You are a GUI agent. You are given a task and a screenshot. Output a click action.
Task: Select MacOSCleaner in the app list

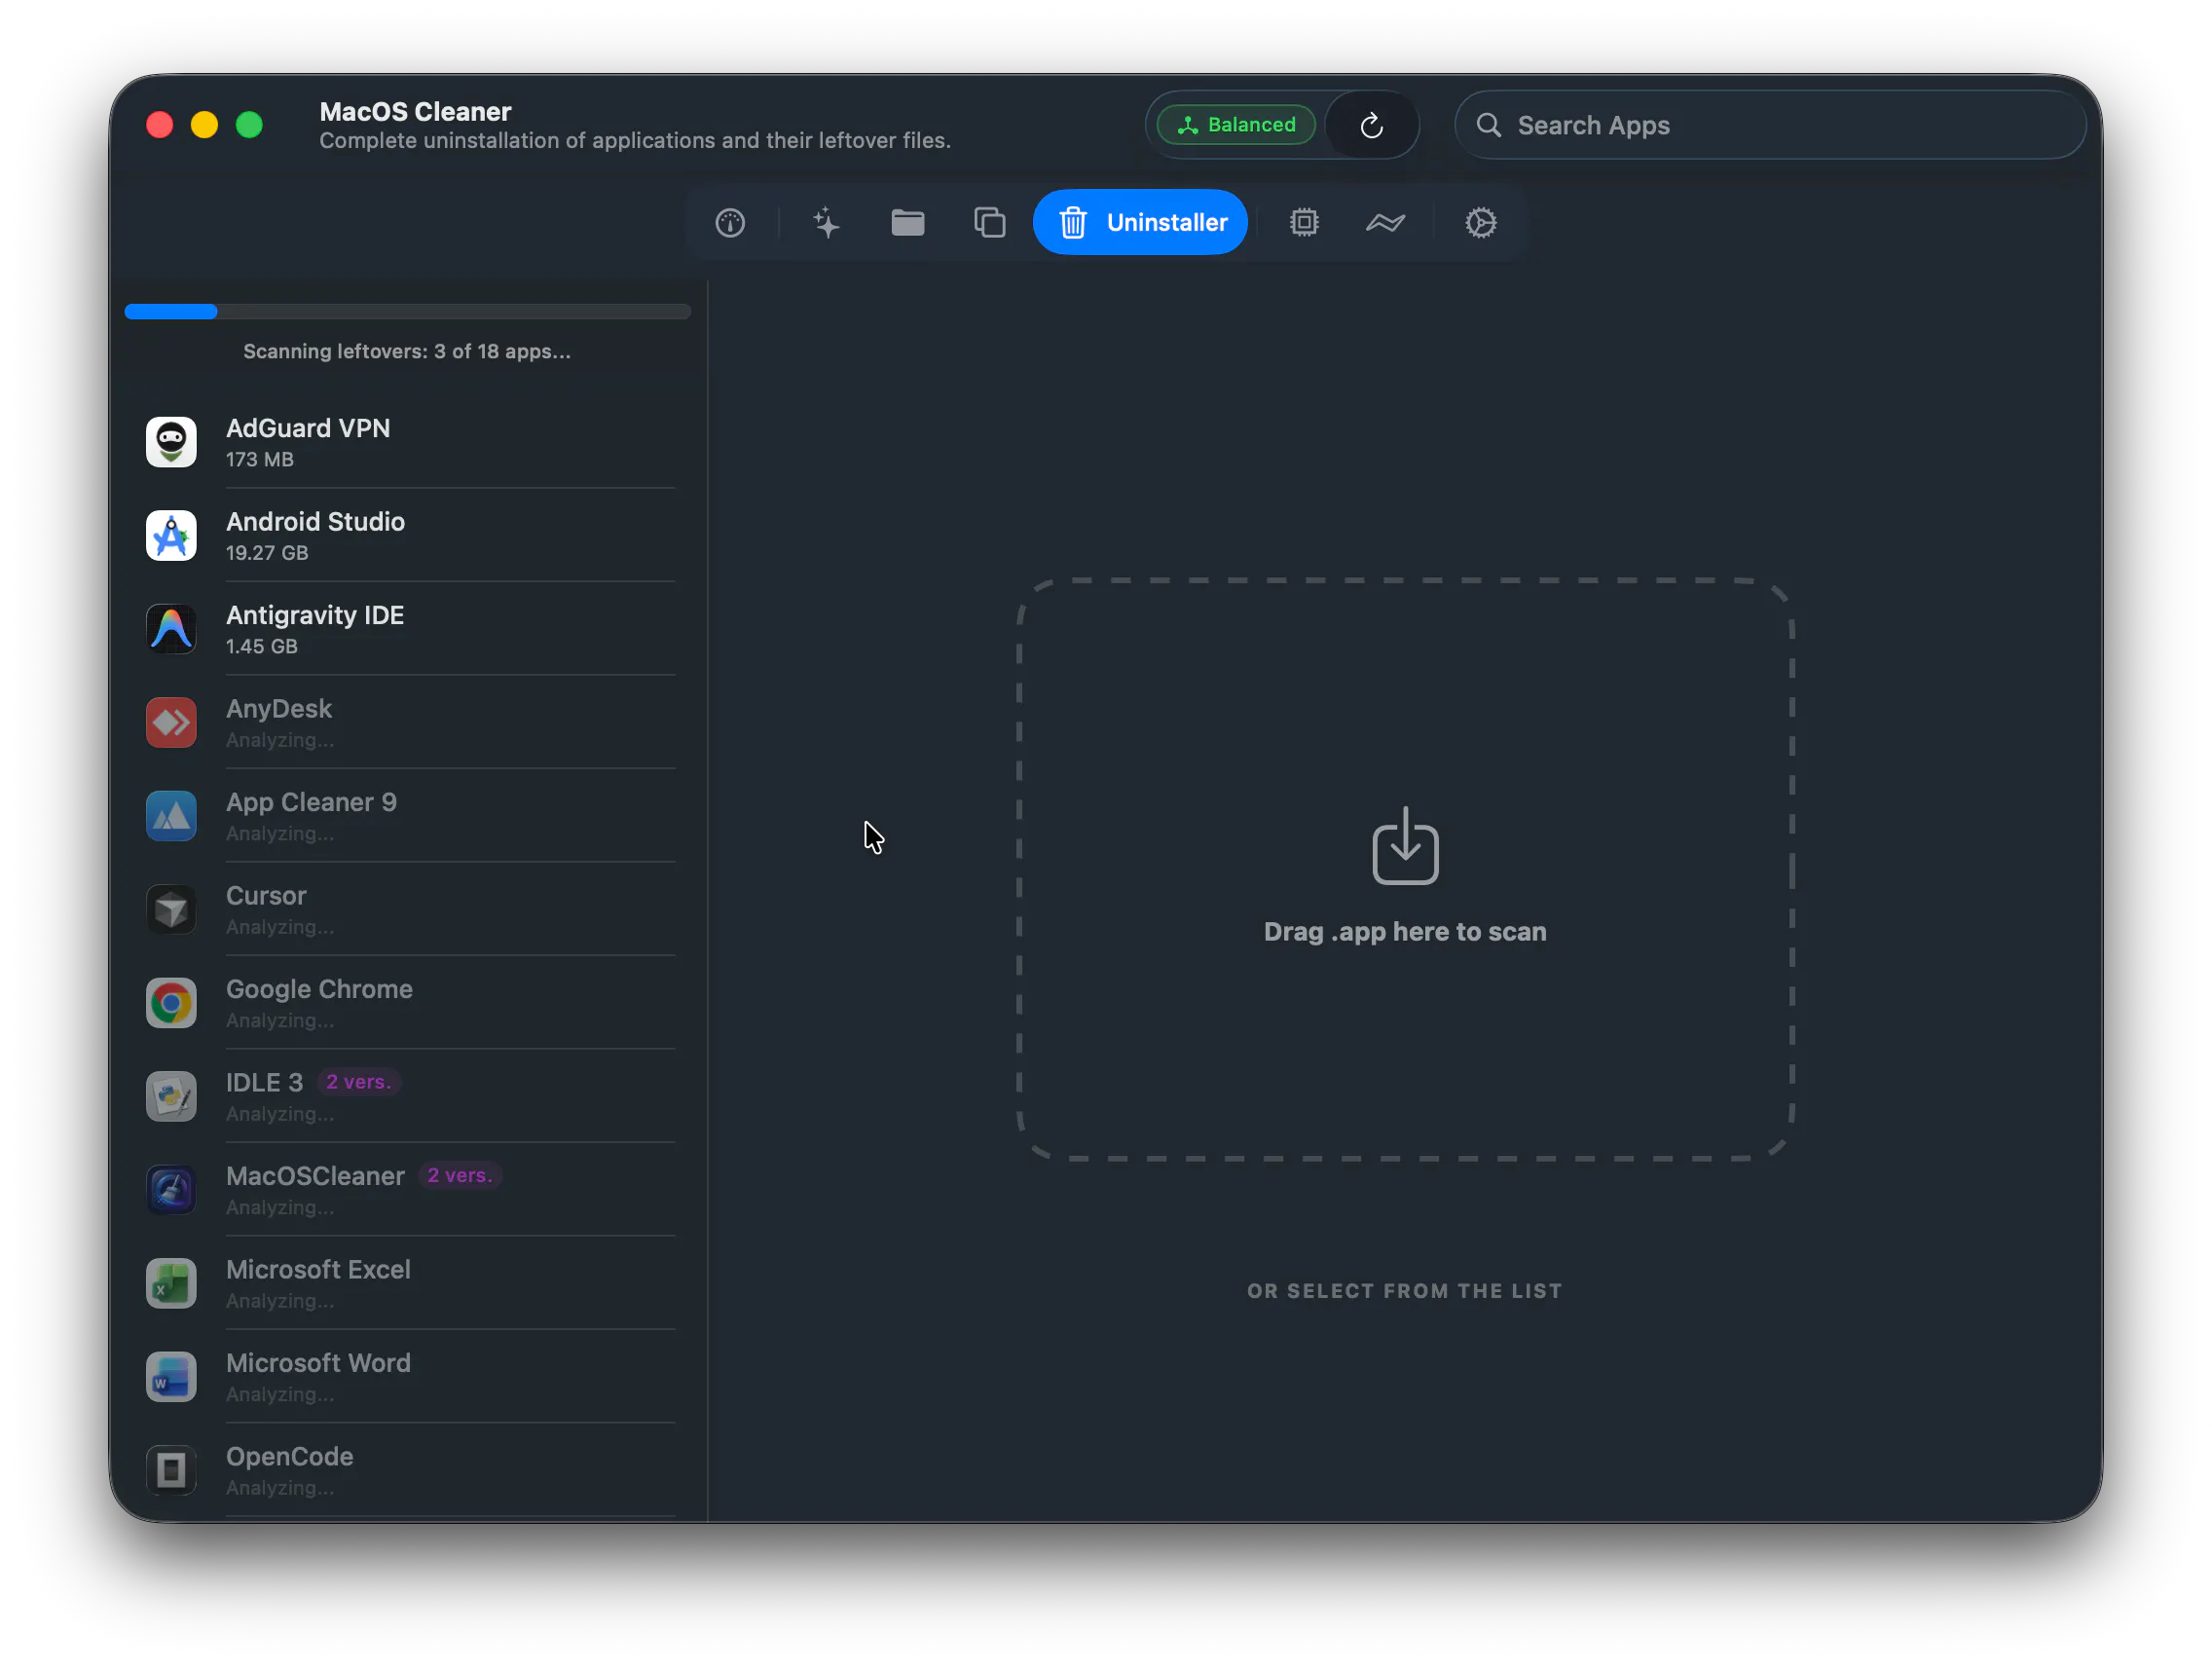(408, 1190)
